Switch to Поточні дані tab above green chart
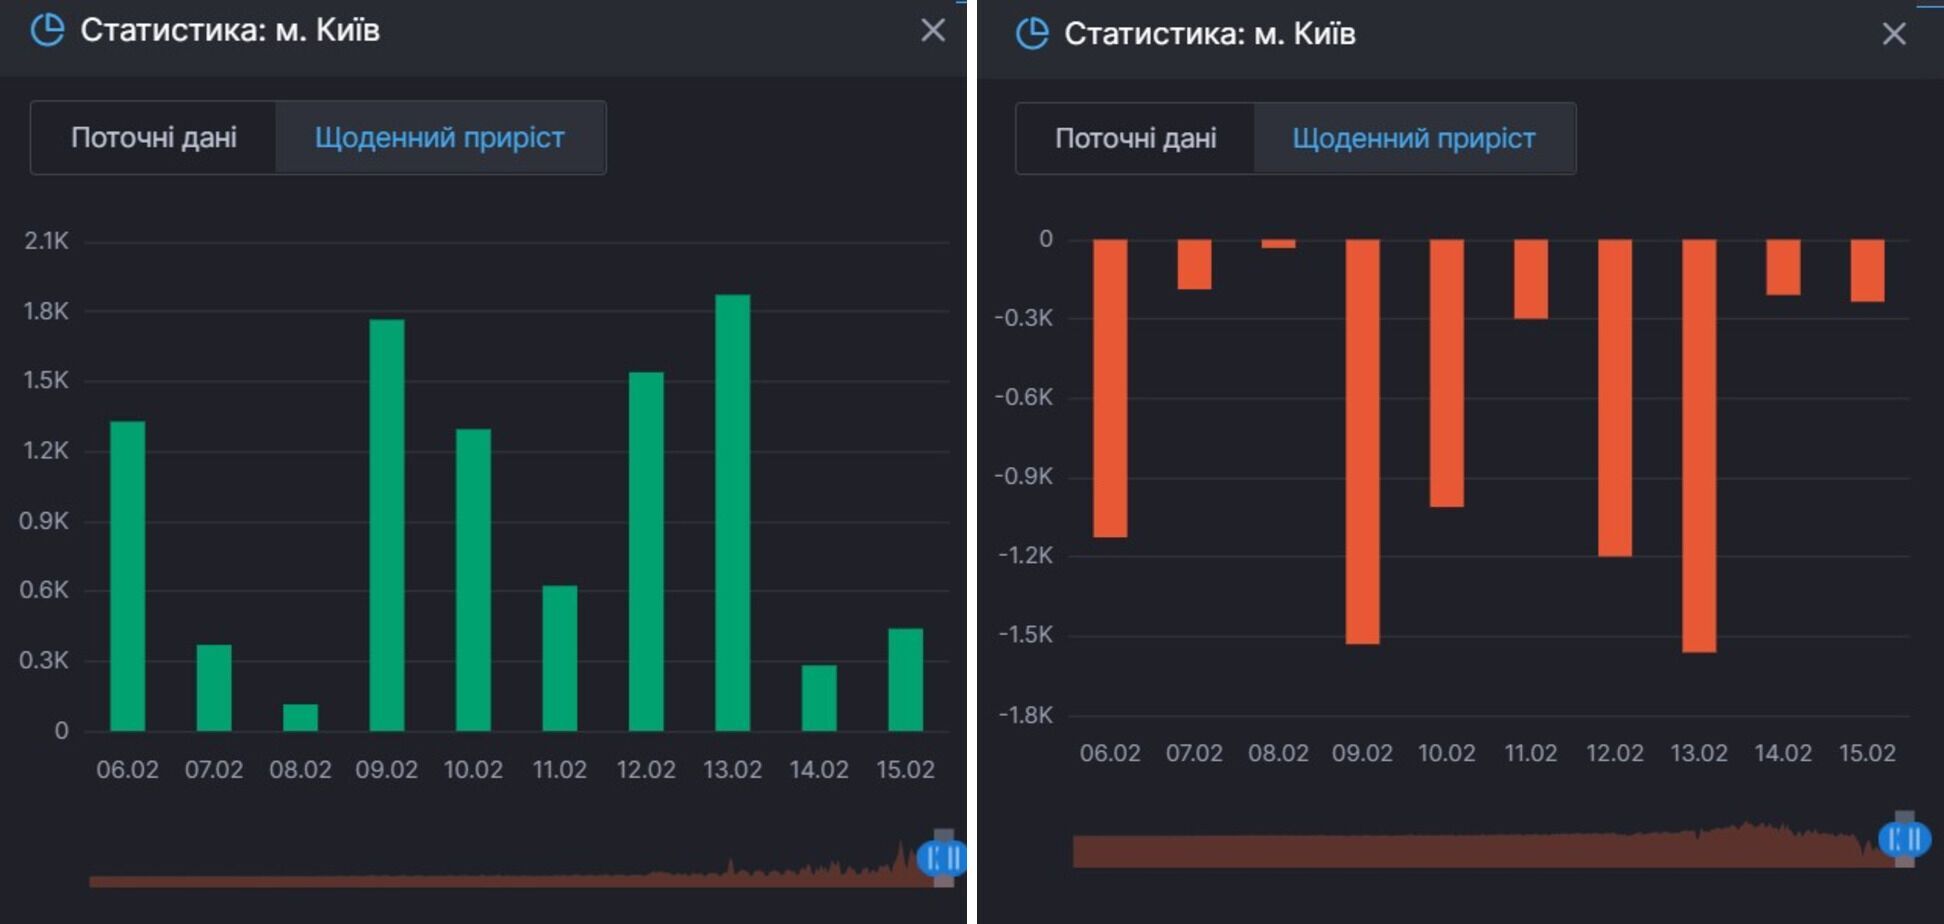Screen dimensions: 1944x924 [154, 138]
